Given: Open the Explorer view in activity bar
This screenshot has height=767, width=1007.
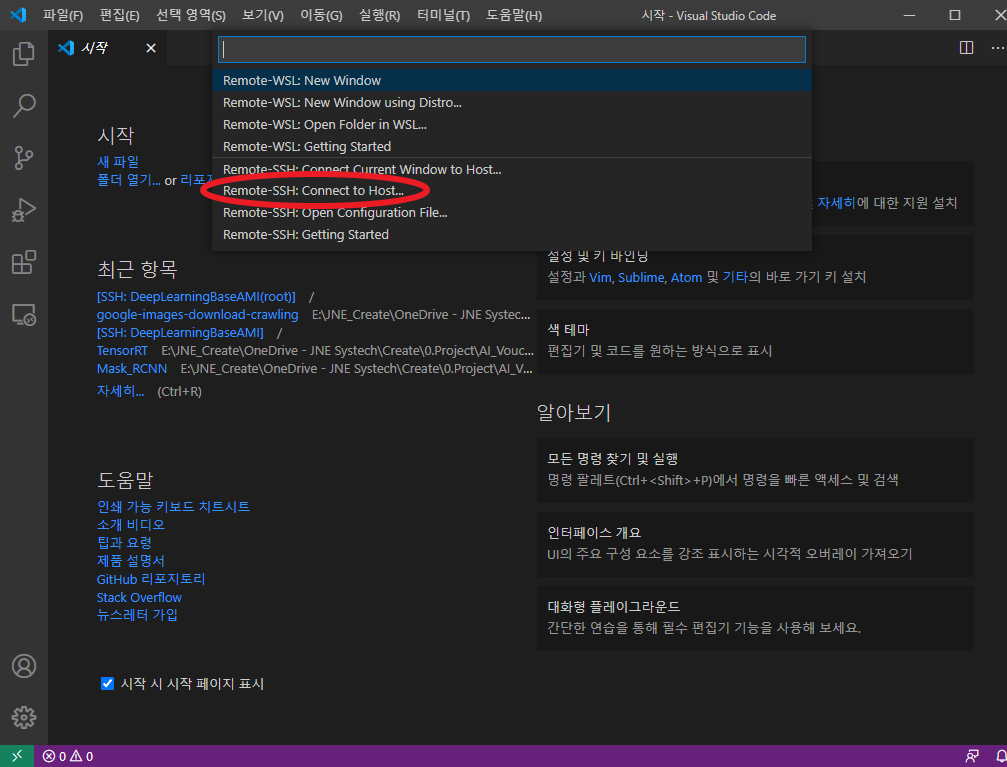Looking at the screenshot, I should [x=24, y=54].
